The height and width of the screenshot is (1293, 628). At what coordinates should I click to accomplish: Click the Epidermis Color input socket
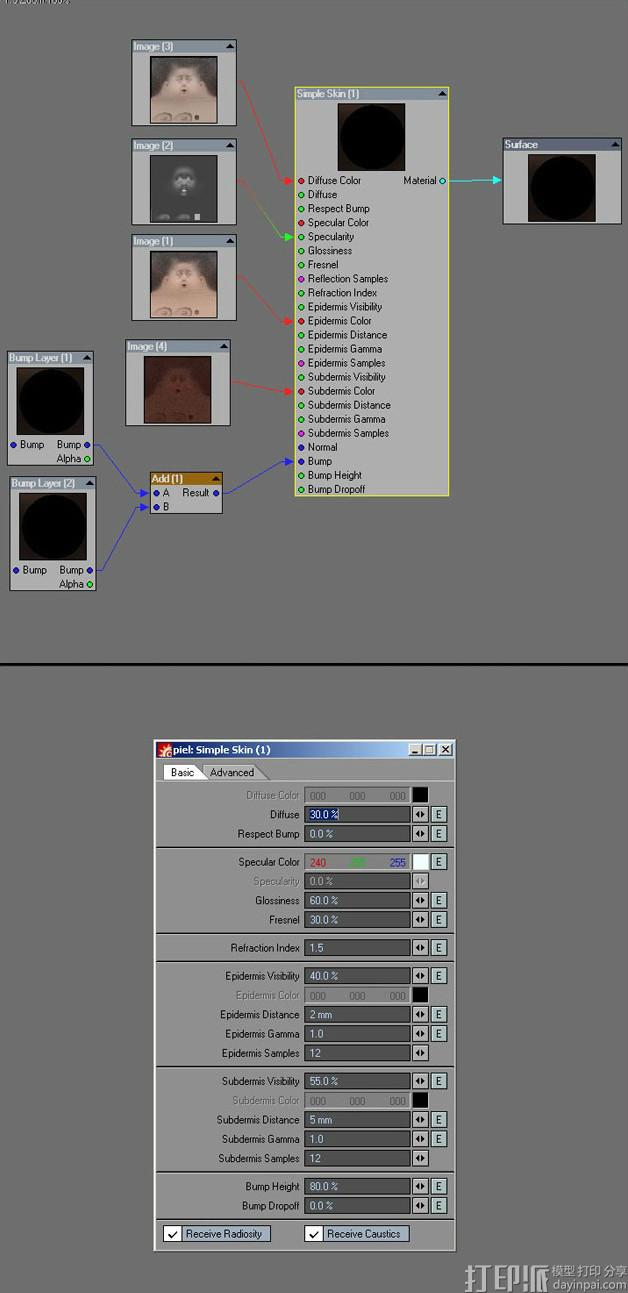301,321
